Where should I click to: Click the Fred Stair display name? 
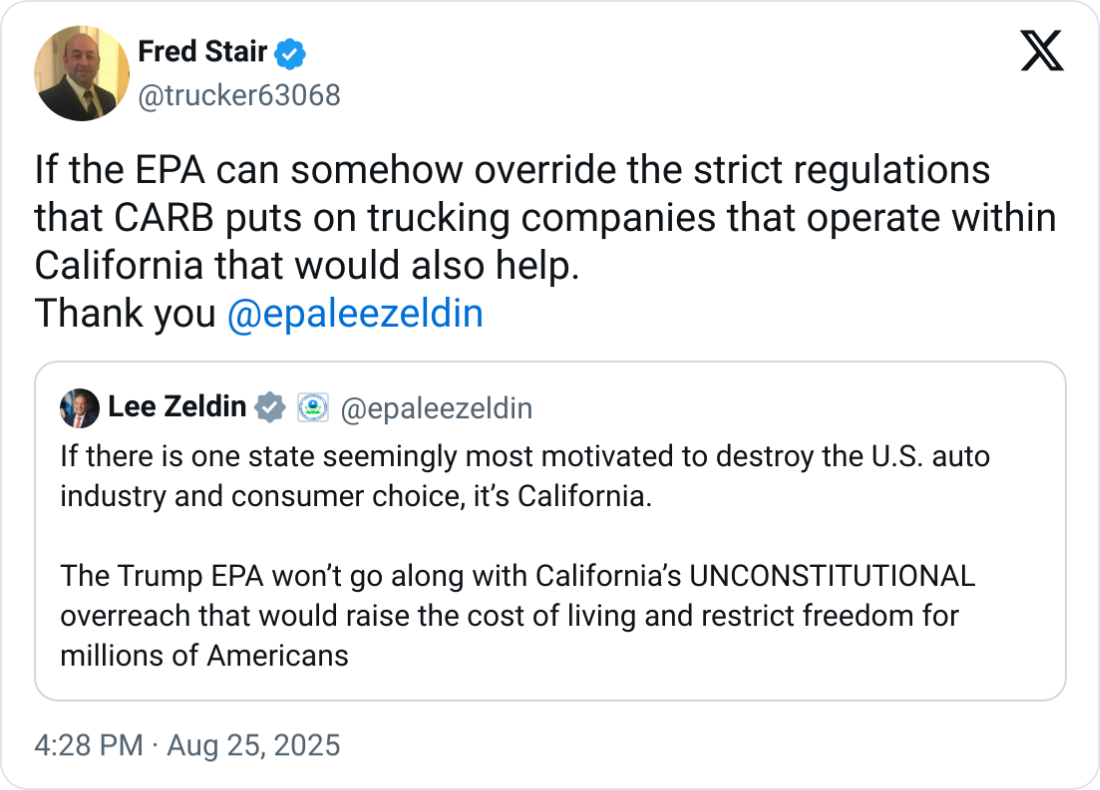click(x=202, y=52)
